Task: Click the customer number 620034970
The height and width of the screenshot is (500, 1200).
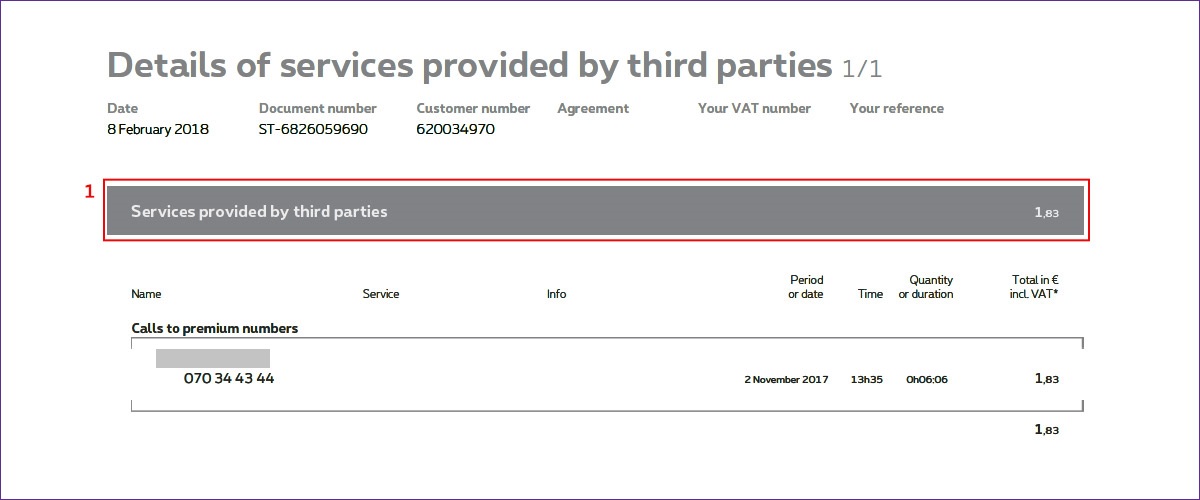Action: pos(455,129)
